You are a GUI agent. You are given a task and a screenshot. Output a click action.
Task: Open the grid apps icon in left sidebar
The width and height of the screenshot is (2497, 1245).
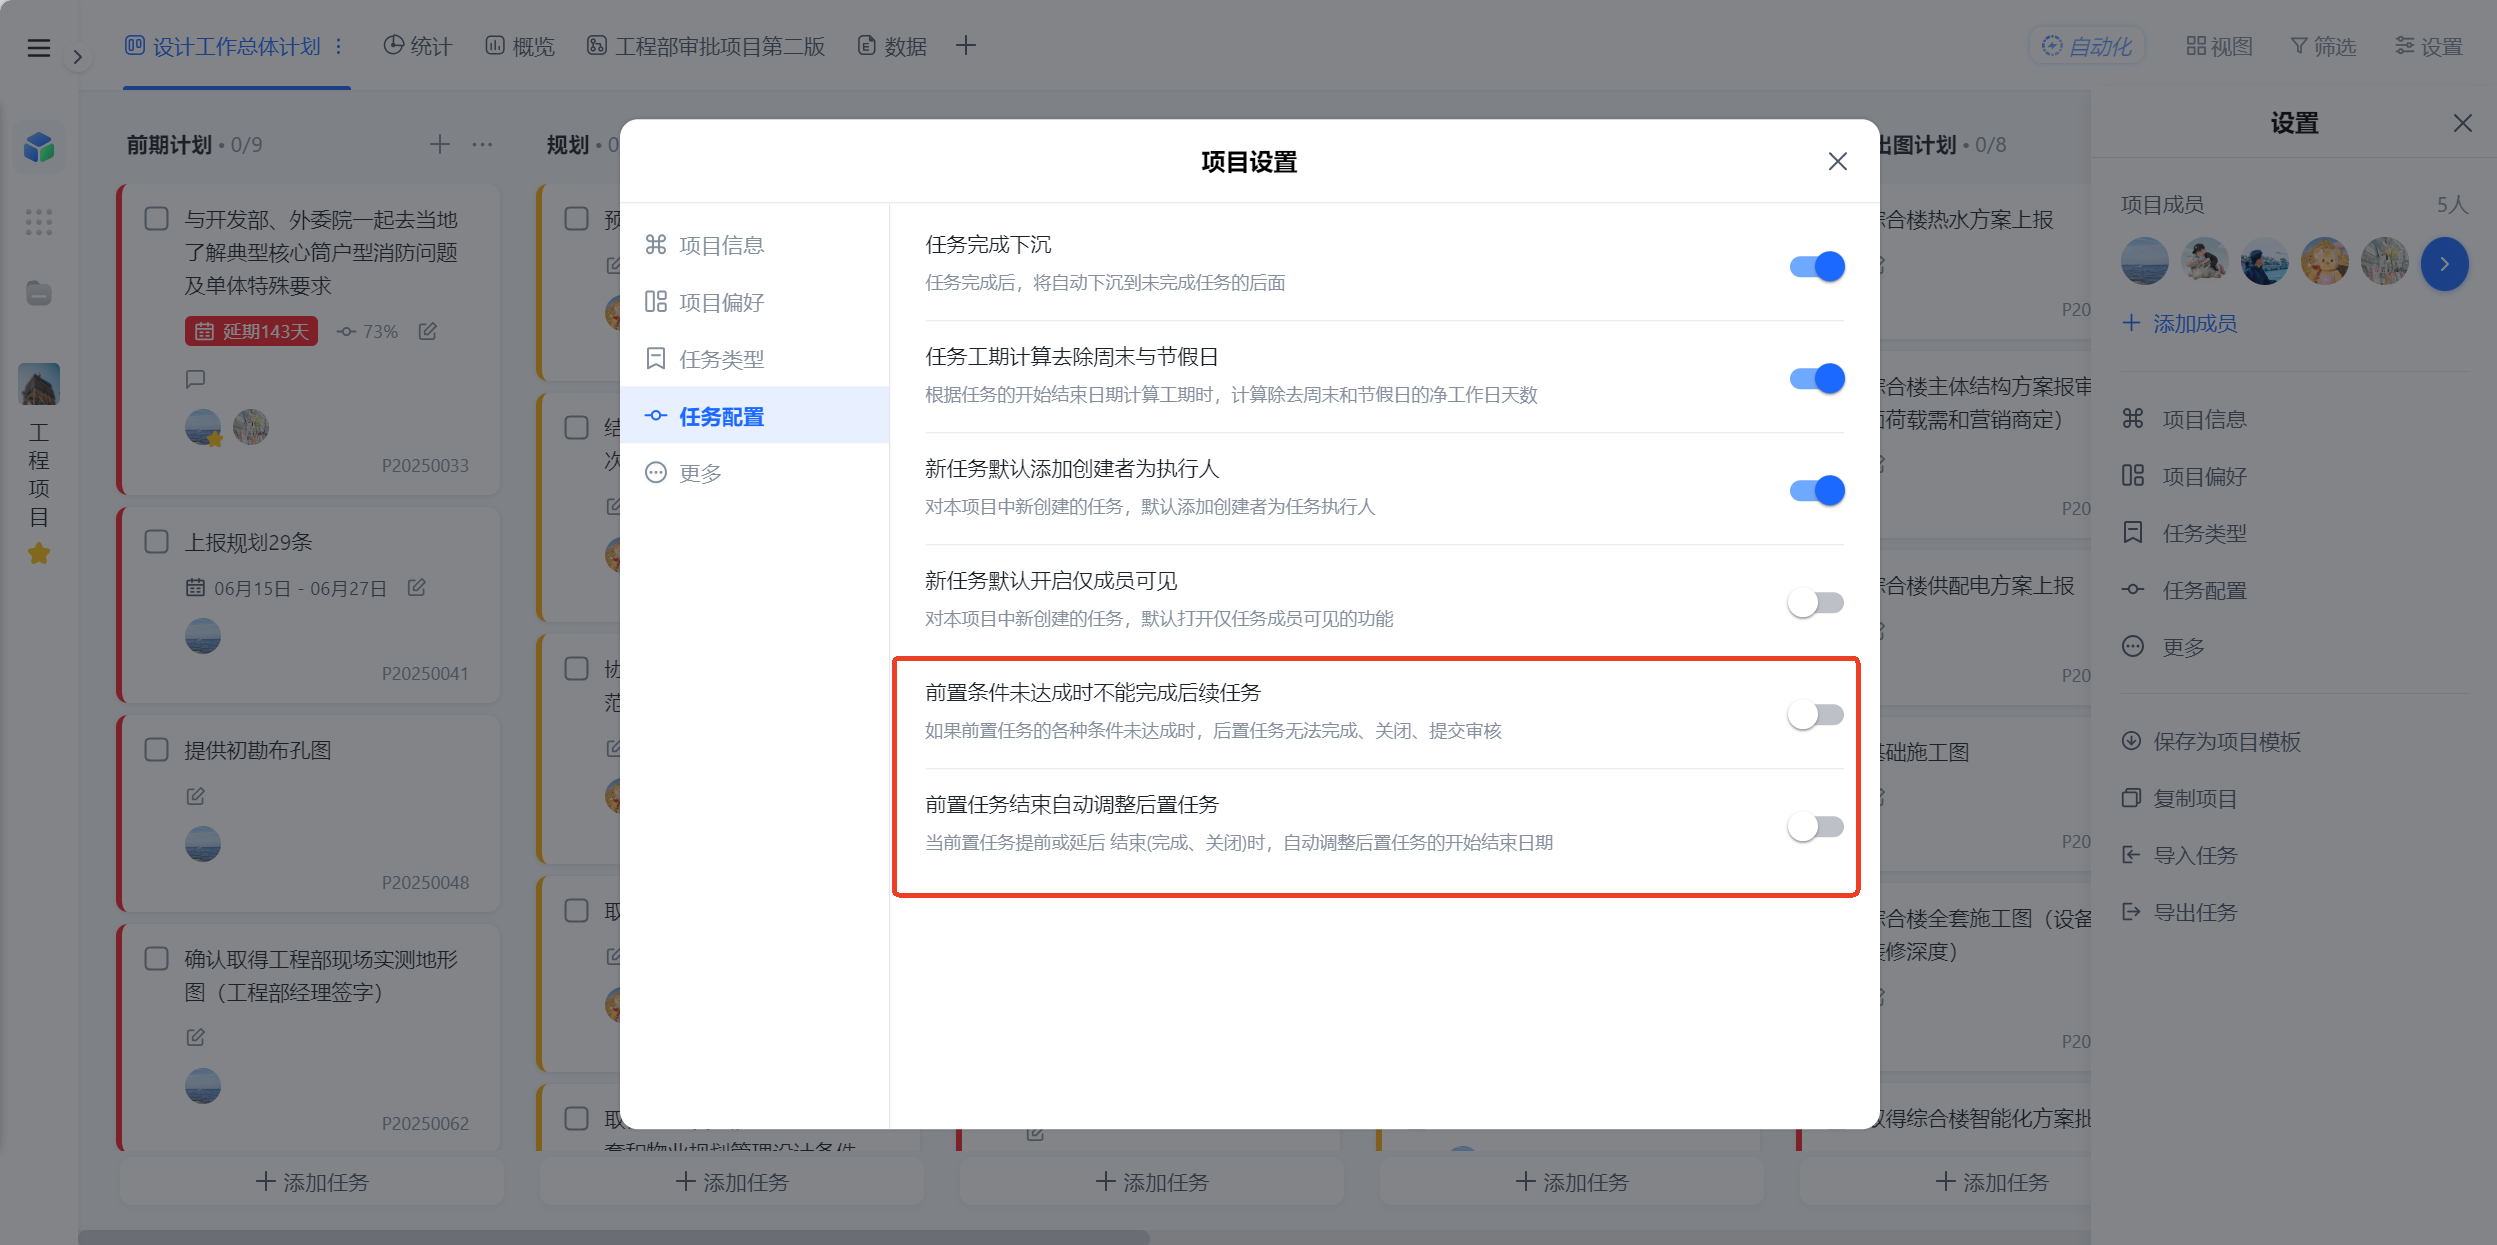39,221
